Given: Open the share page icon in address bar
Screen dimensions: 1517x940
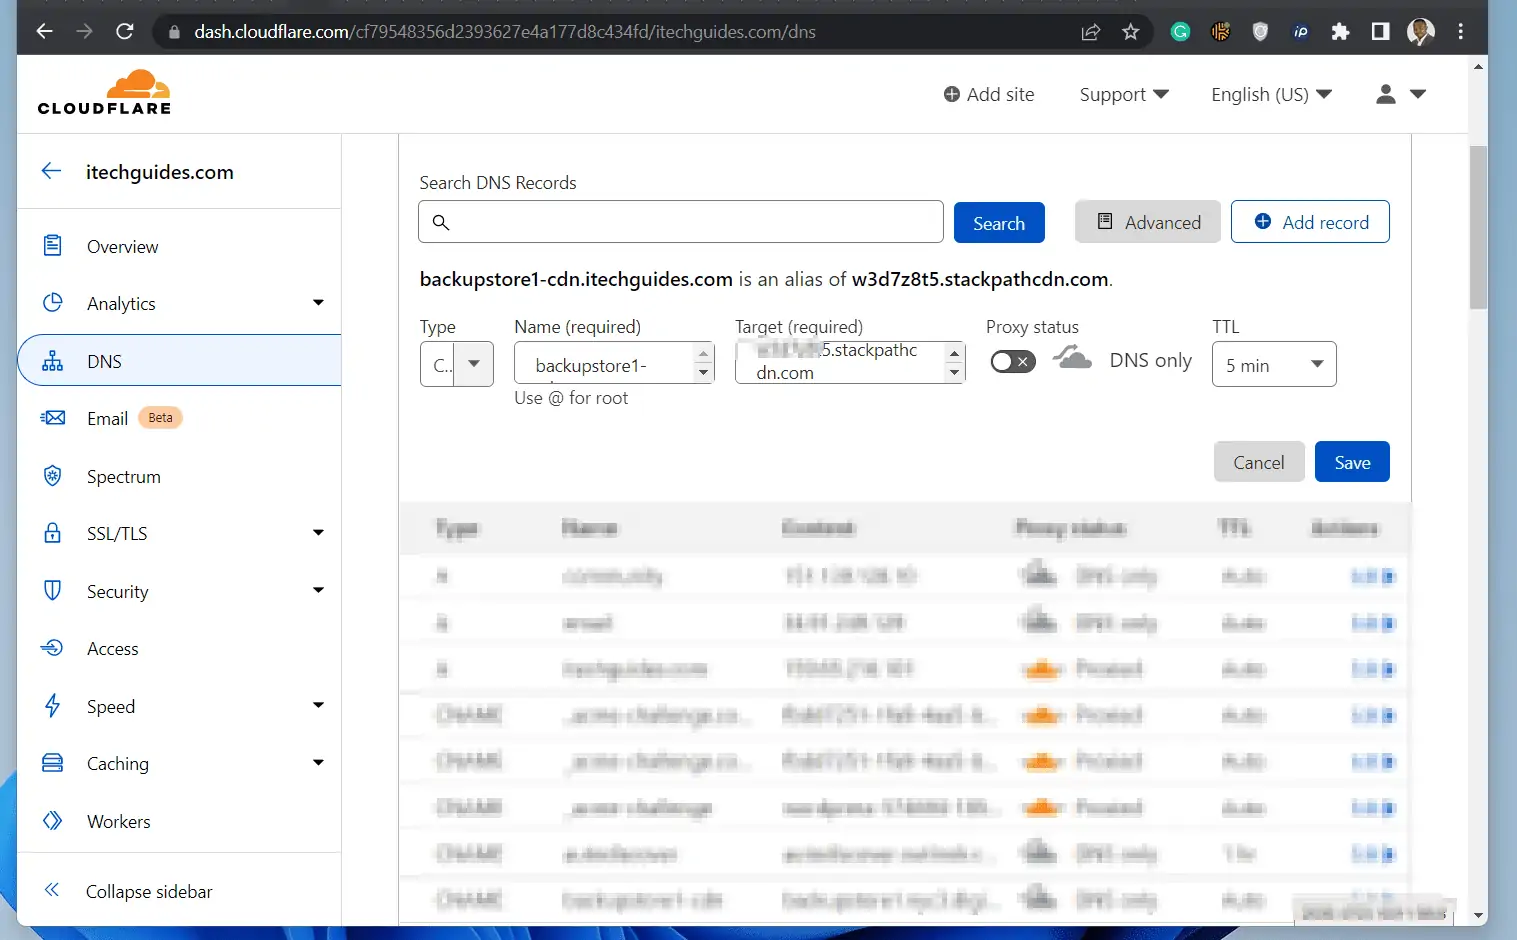Looking at the screenshot, I should click(x=1091, y=32).
